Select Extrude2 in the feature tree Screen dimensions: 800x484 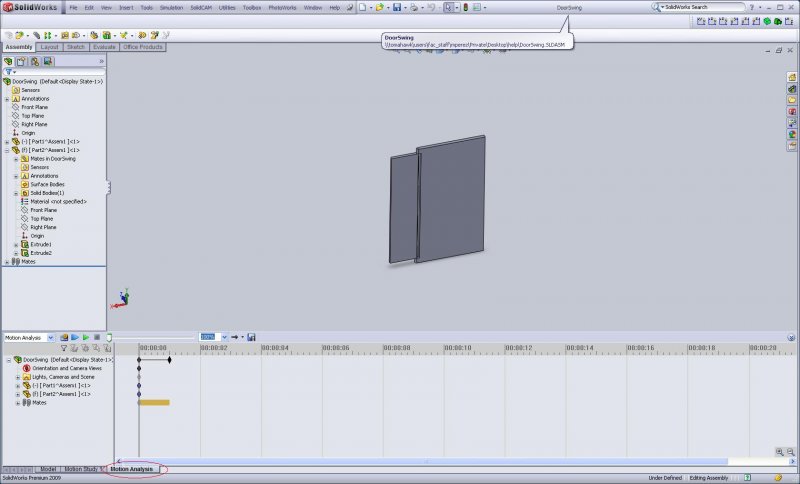click(x=41, y=253)
